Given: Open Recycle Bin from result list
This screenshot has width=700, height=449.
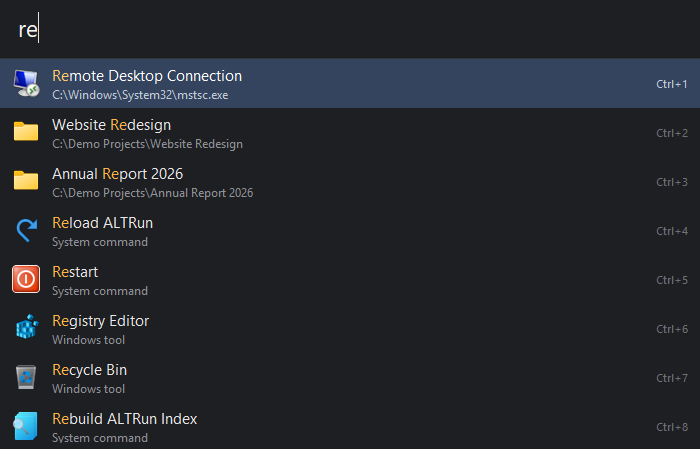Looking at the screenshot, I should click(350, 378).
